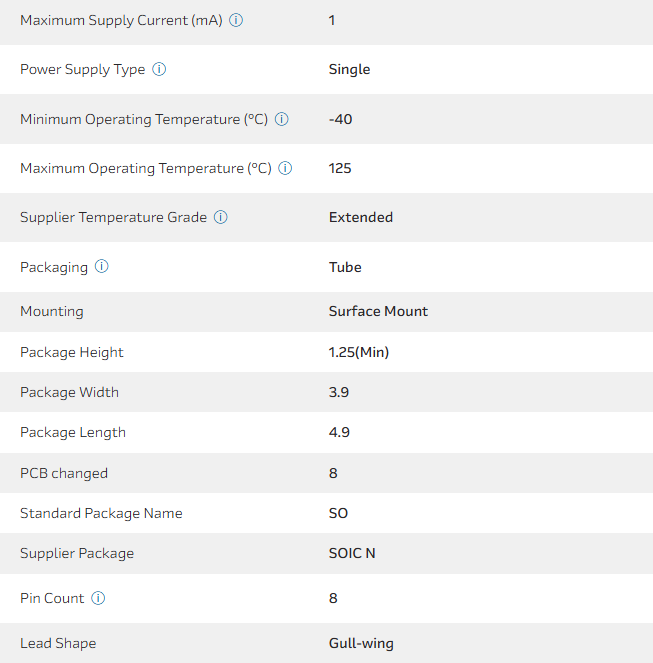Select the '-40' minimum temperature value
The height and width of the screenshot is (663, 653).
[340, 119]
